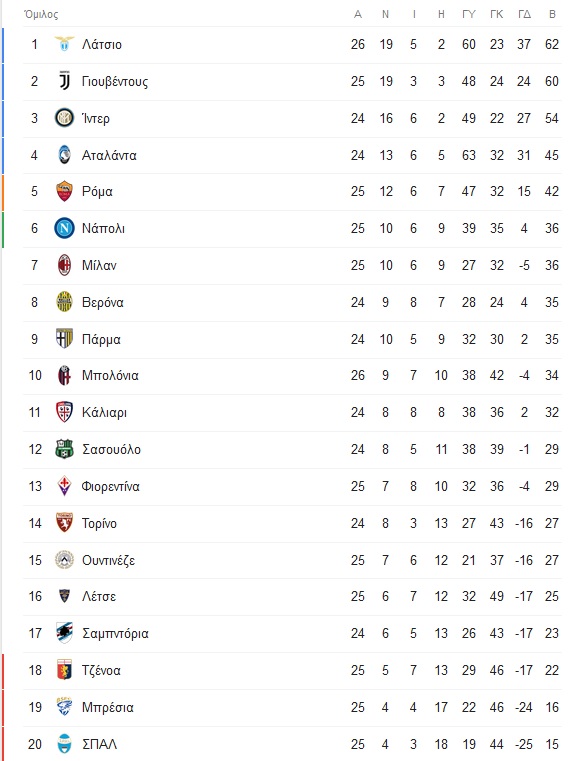Click the ΓΔ goal difference header
The width and height of the screenshot is (570, 761).
pos(524,14)
